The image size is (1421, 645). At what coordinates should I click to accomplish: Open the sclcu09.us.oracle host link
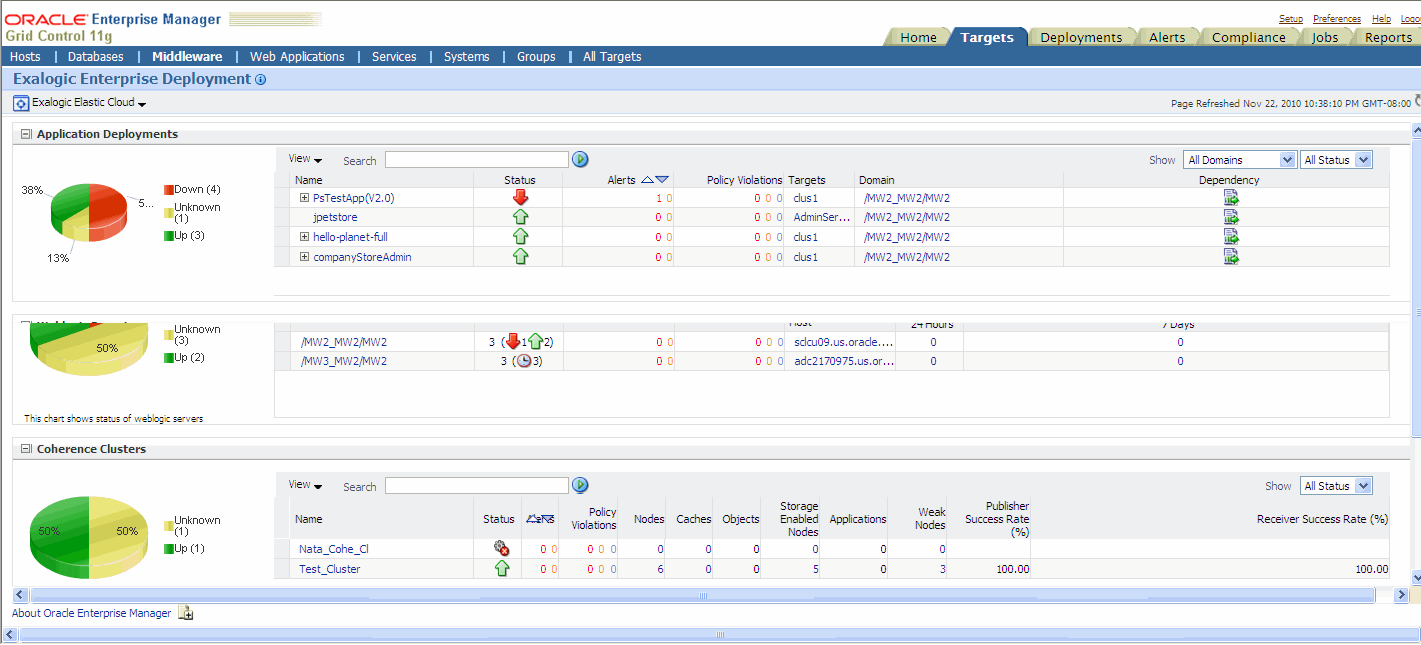pyautogui.click(x=844, y=342)
